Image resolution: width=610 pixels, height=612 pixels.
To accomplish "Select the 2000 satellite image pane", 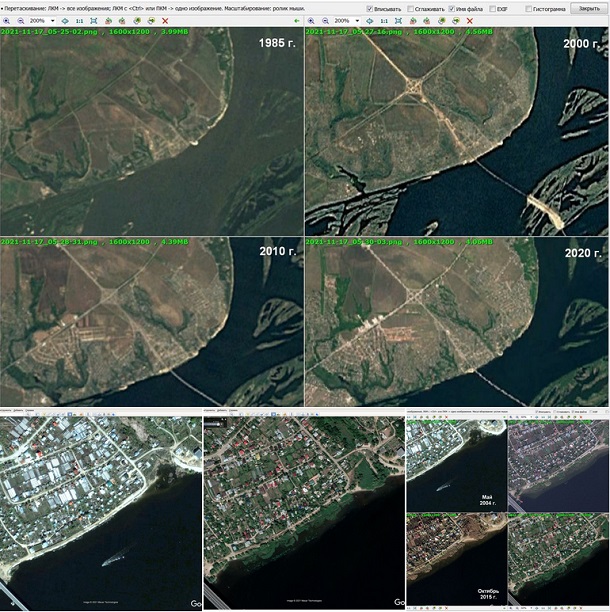I will [457, 132].
